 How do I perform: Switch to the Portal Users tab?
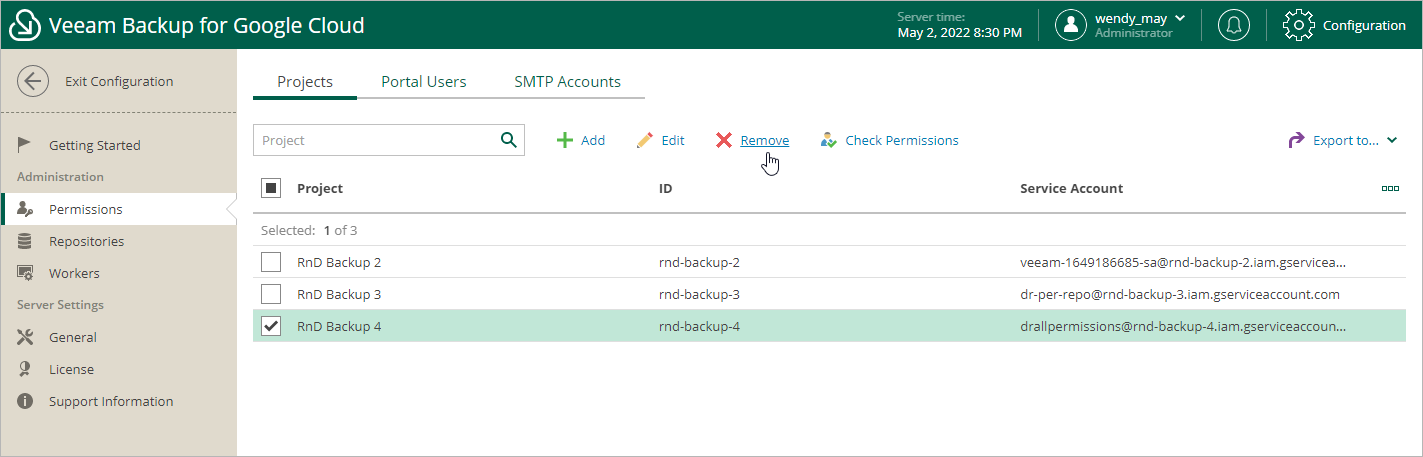(x=424, y=82)
